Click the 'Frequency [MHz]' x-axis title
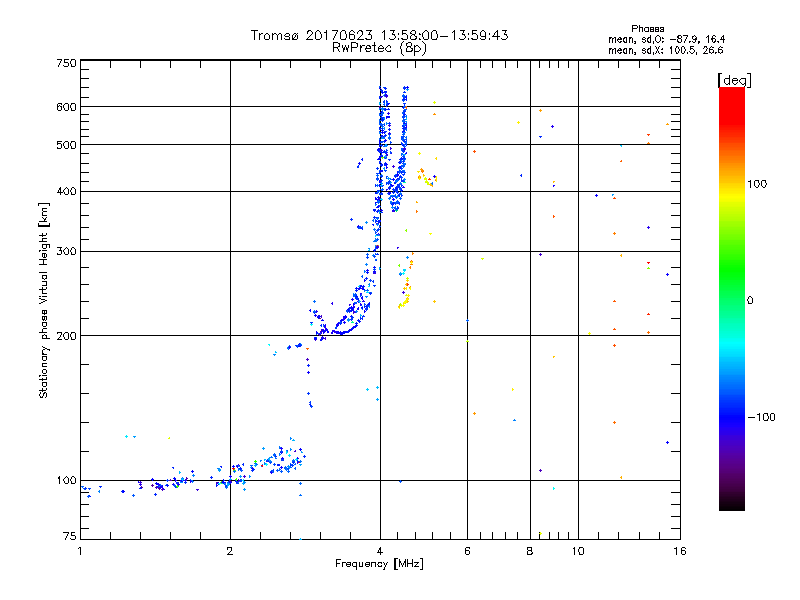The image size is (800, 600). 379,564
